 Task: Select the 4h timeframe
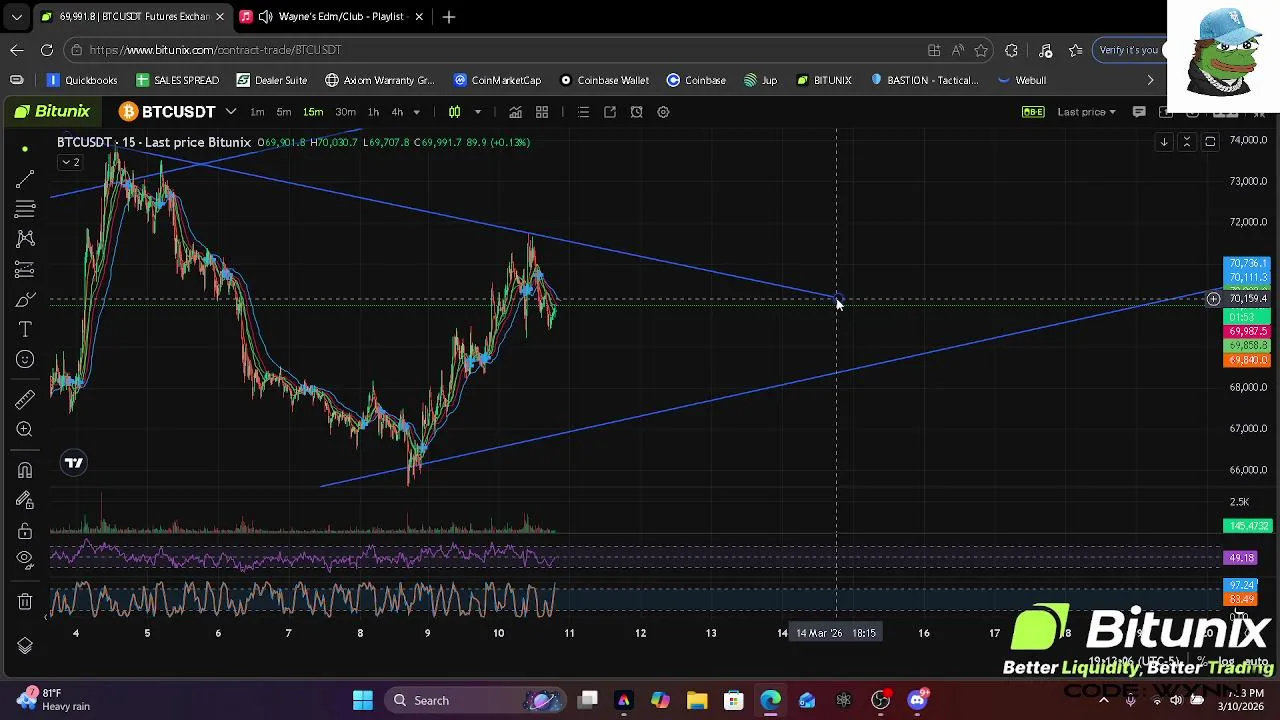coord(397,112)
